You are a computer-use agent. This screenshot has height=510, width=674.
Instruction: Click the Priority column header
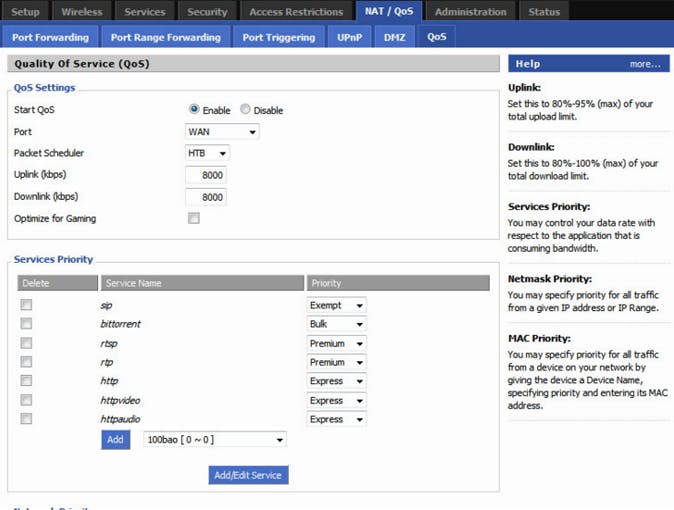coord(398,283)
